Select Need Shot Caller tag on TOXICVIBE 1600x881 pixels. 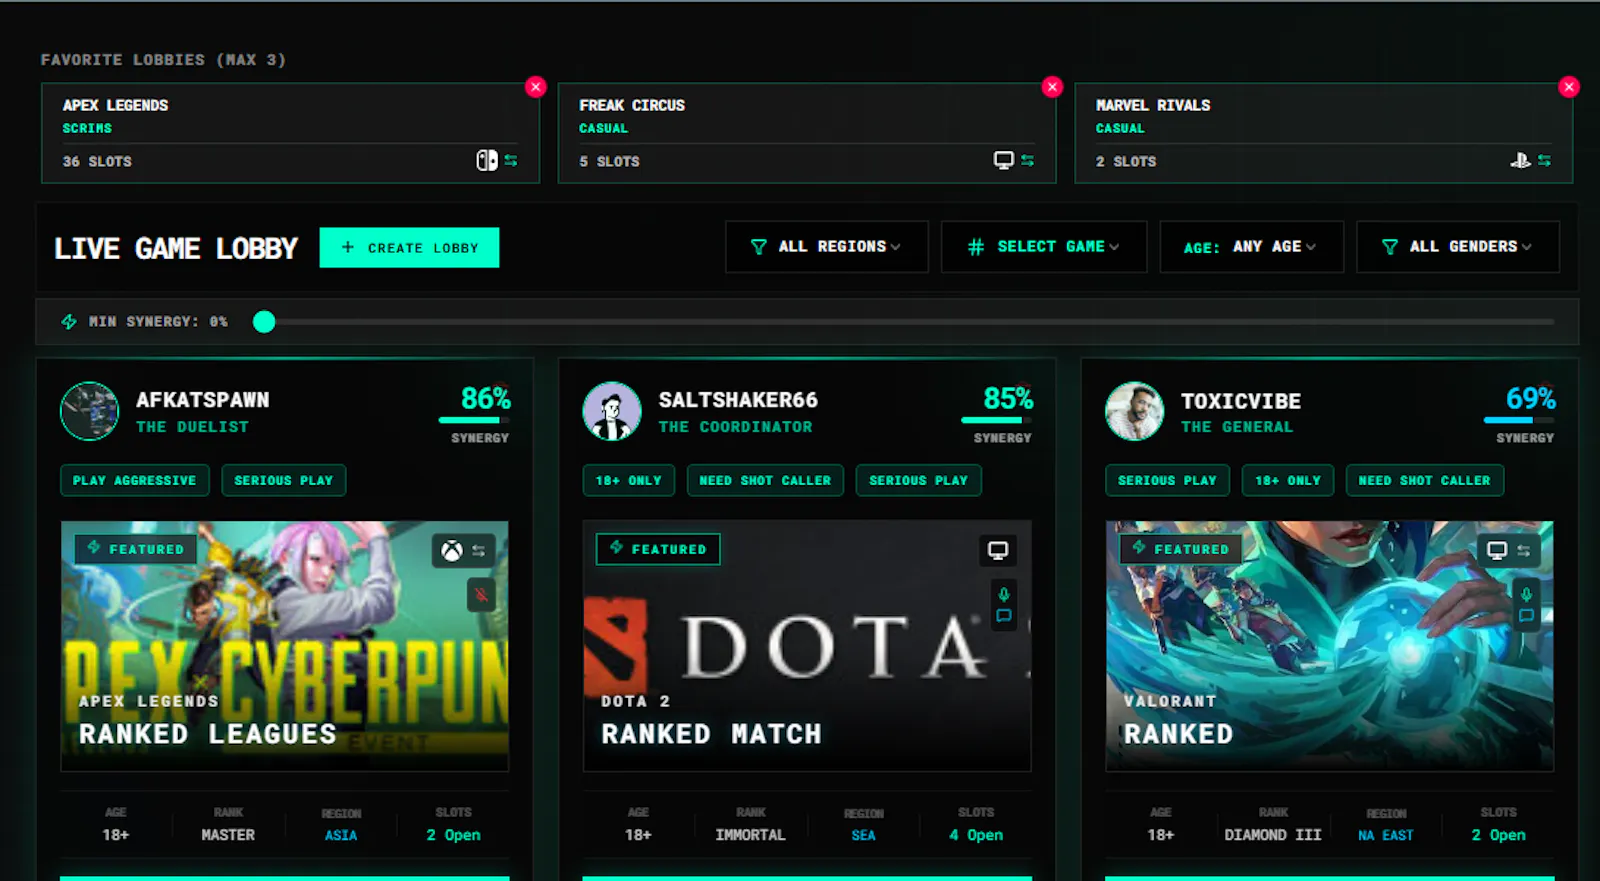pyautogui.click(x=1425, y=481)
